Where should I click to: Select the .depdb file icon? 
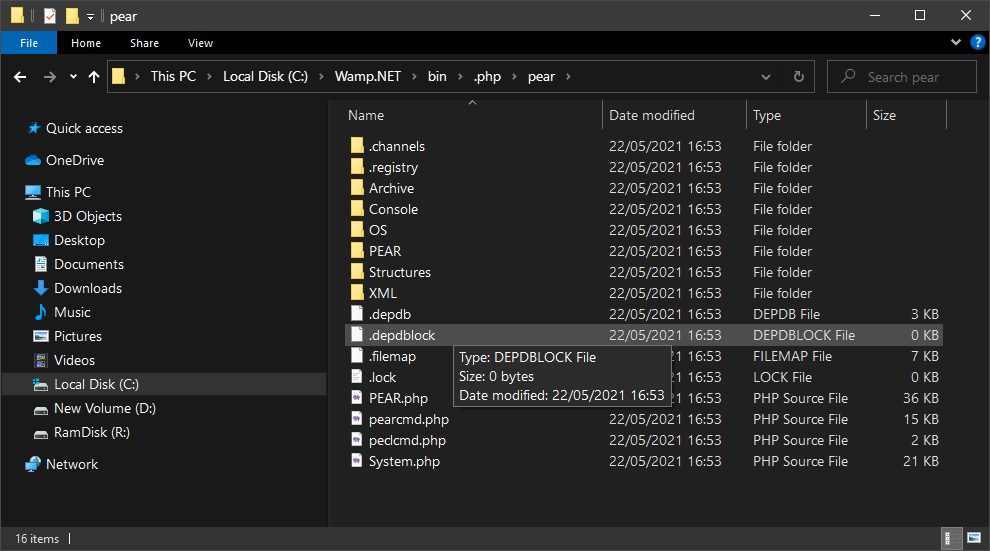357,314
